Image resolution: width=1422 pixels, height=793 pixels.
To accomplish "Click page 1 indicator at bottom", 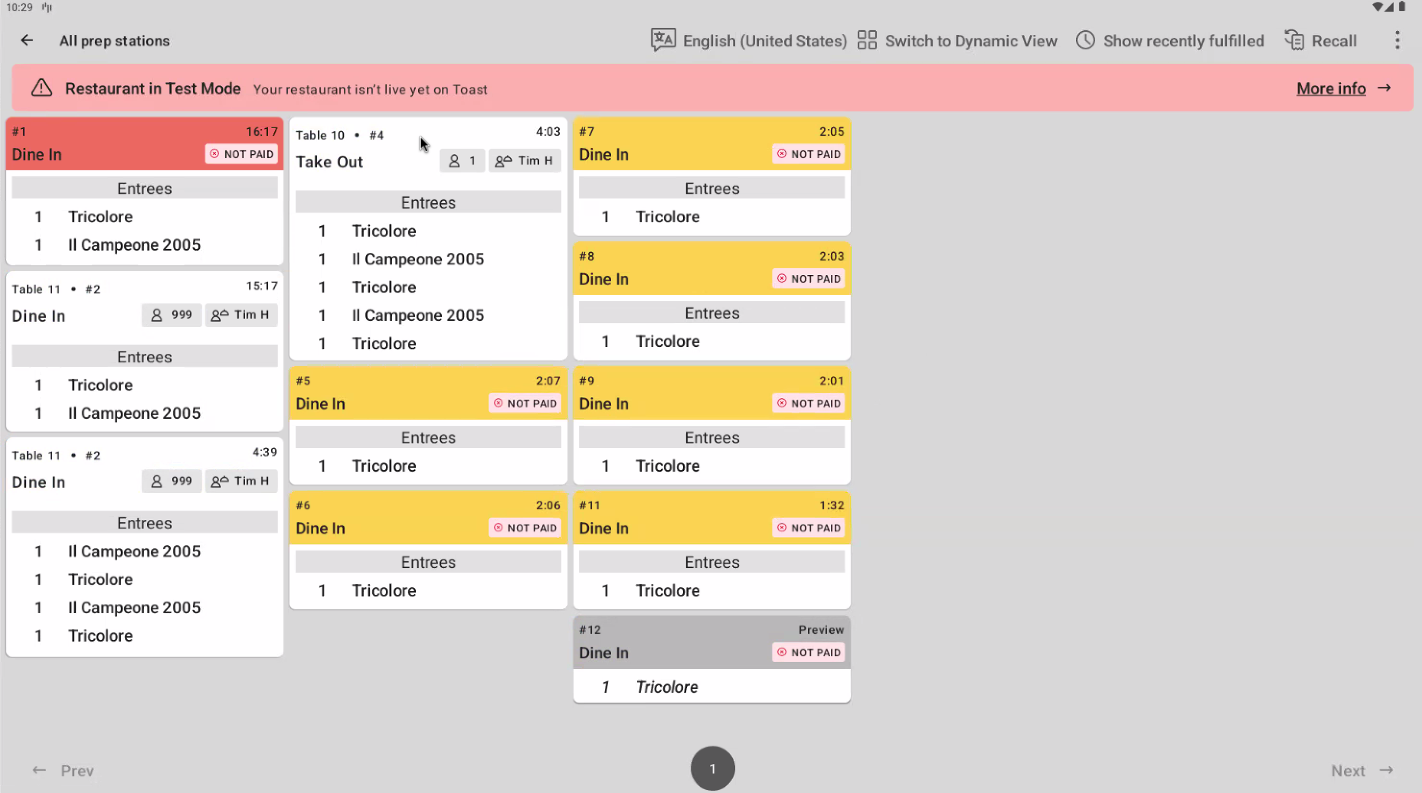I will click(x=712, y=769).
